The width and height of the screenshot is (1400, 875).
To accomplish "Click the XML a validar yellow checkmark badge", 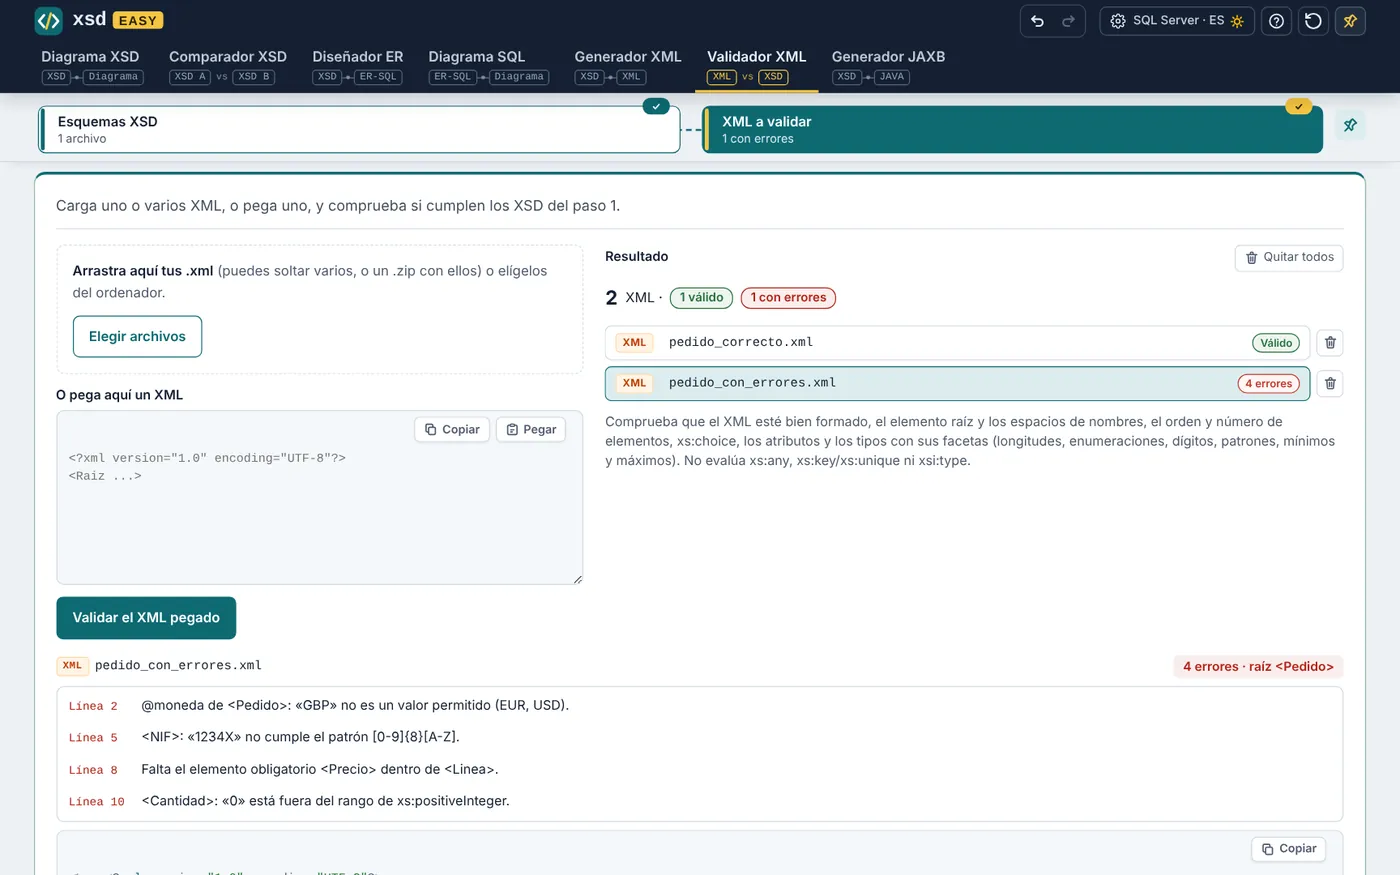I will coord(1298,106).
